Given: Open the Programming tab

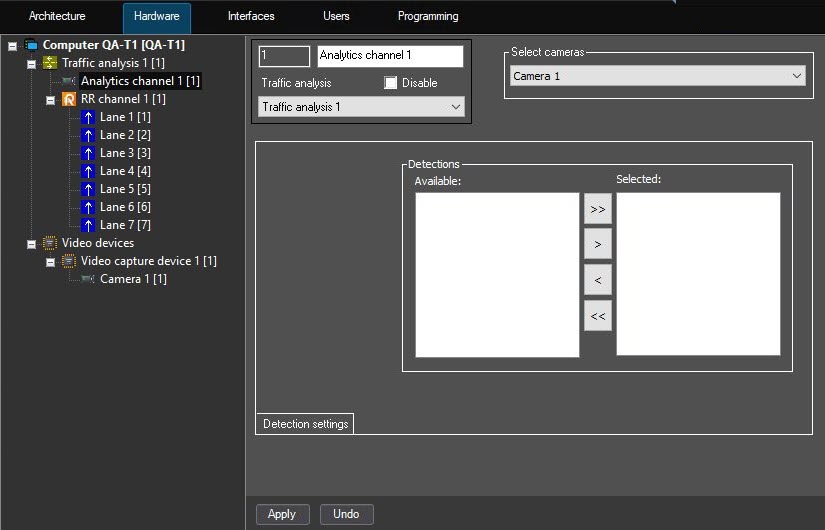Looking at the screenshot, I should 428,16.
